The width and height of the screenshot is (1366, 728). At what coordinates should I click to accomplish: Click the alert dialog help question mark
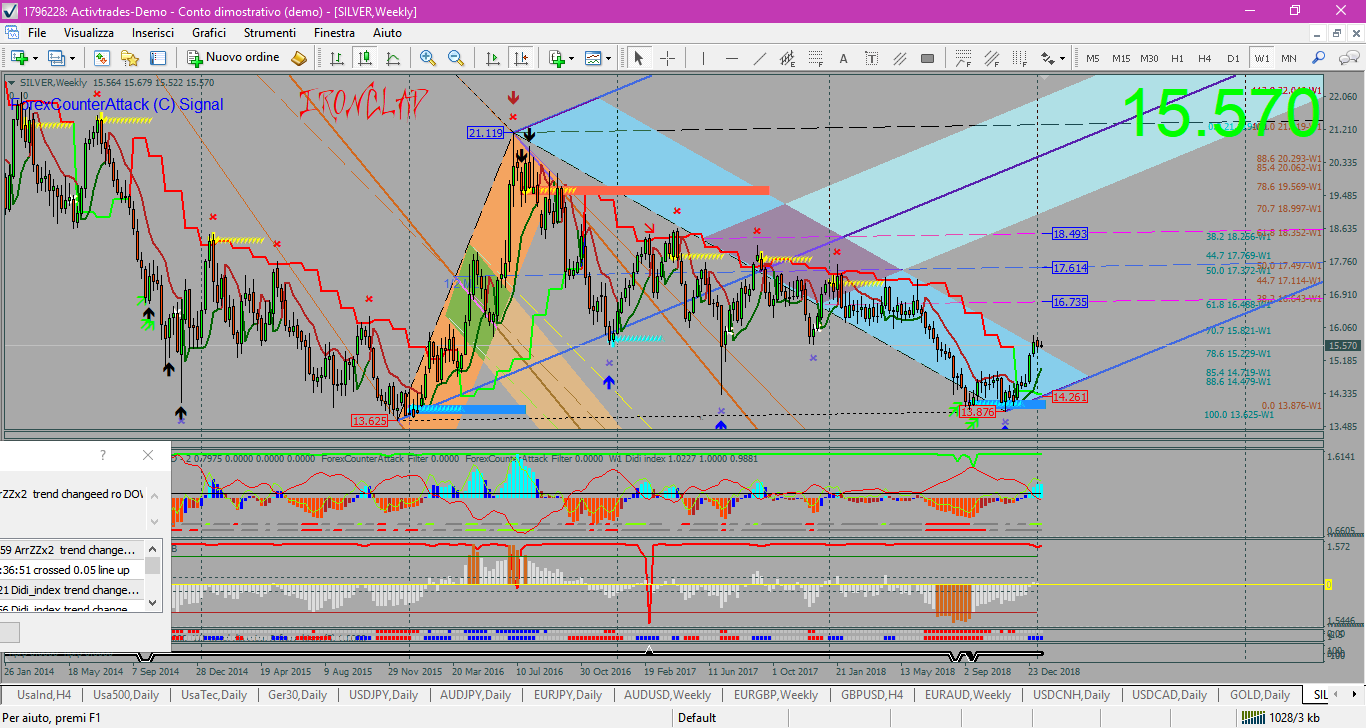pyautogui.click(x=102, y=455)
